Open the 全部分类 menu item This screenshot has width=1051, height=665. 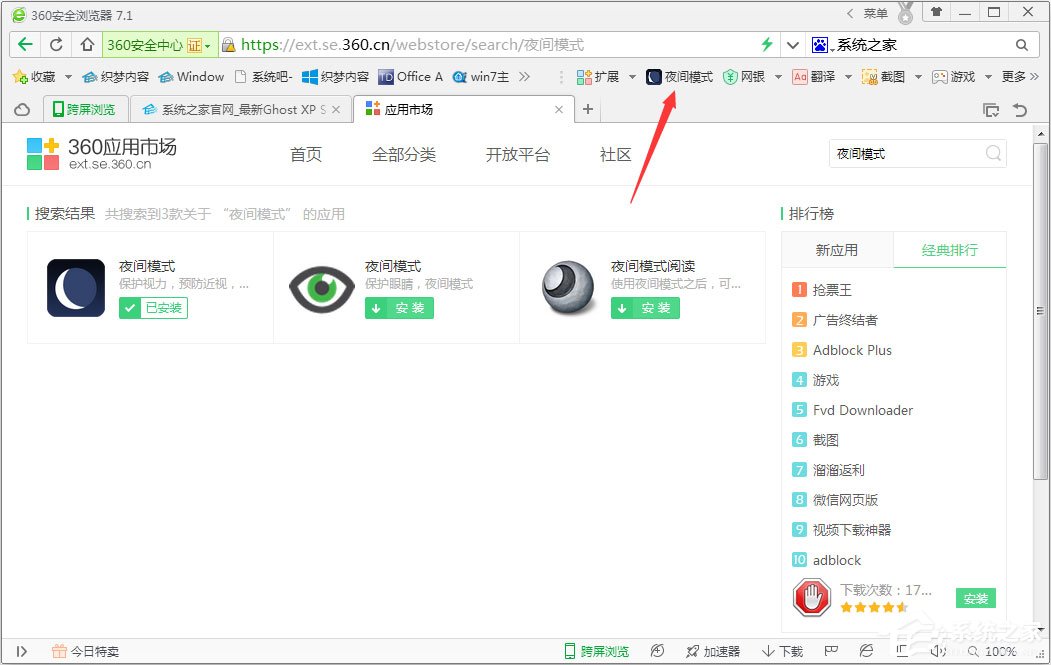404,154
